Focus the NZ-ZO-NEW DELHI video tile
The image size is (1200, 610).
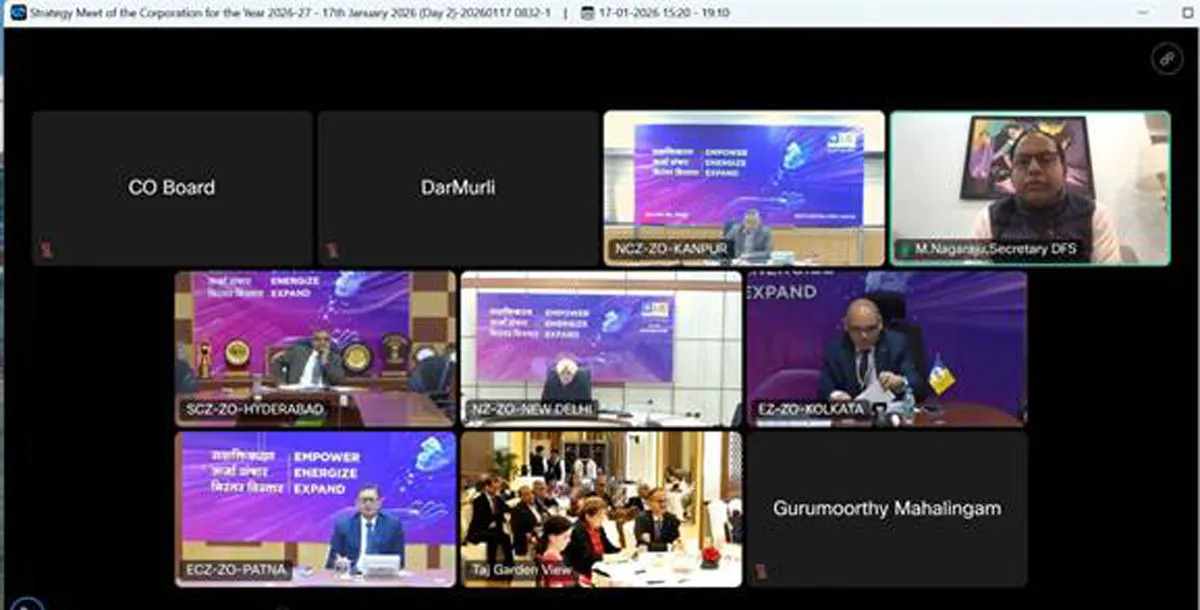601,348
